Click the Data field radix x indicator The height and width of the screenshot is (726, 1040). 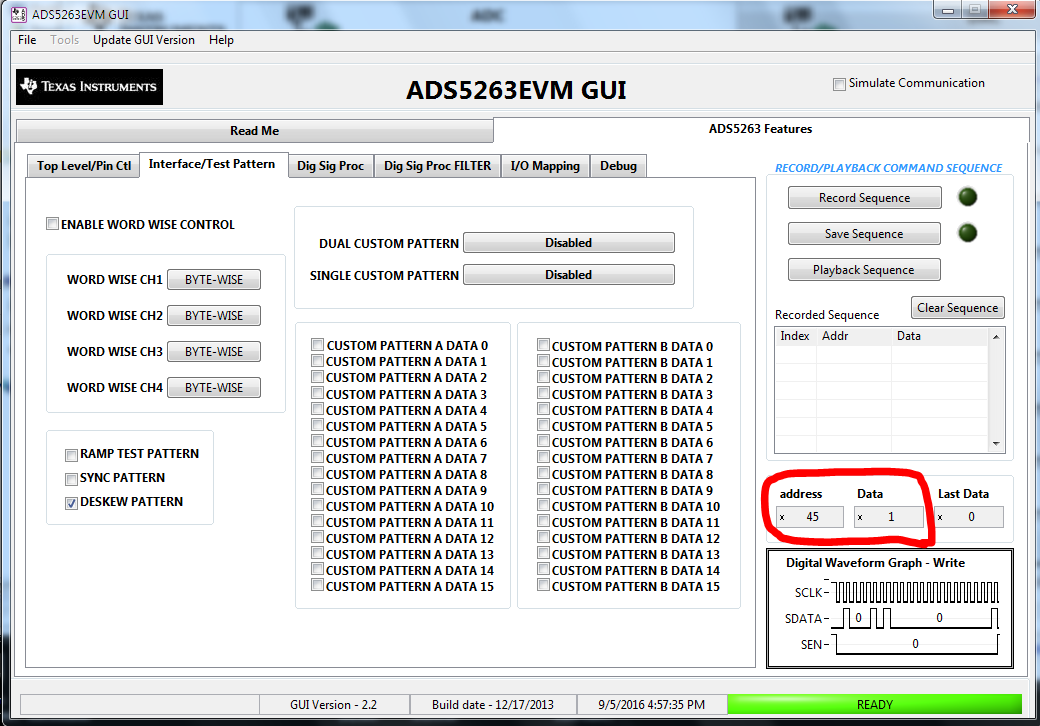pyautogui.click(x=860, y=517)
